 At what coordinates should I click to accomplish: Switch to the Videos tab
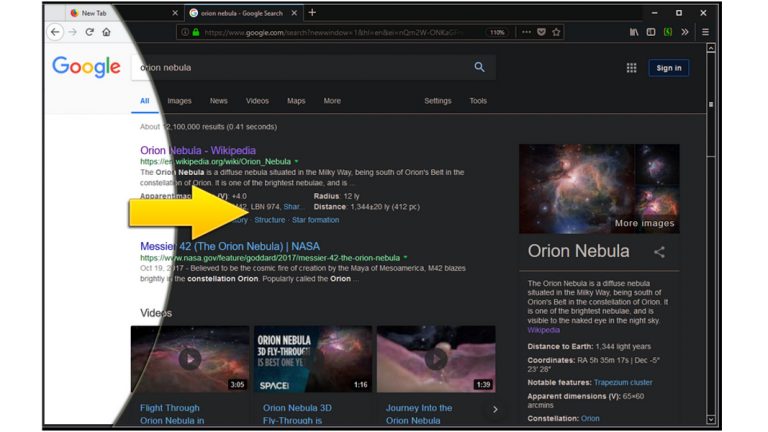pos(257,101)
